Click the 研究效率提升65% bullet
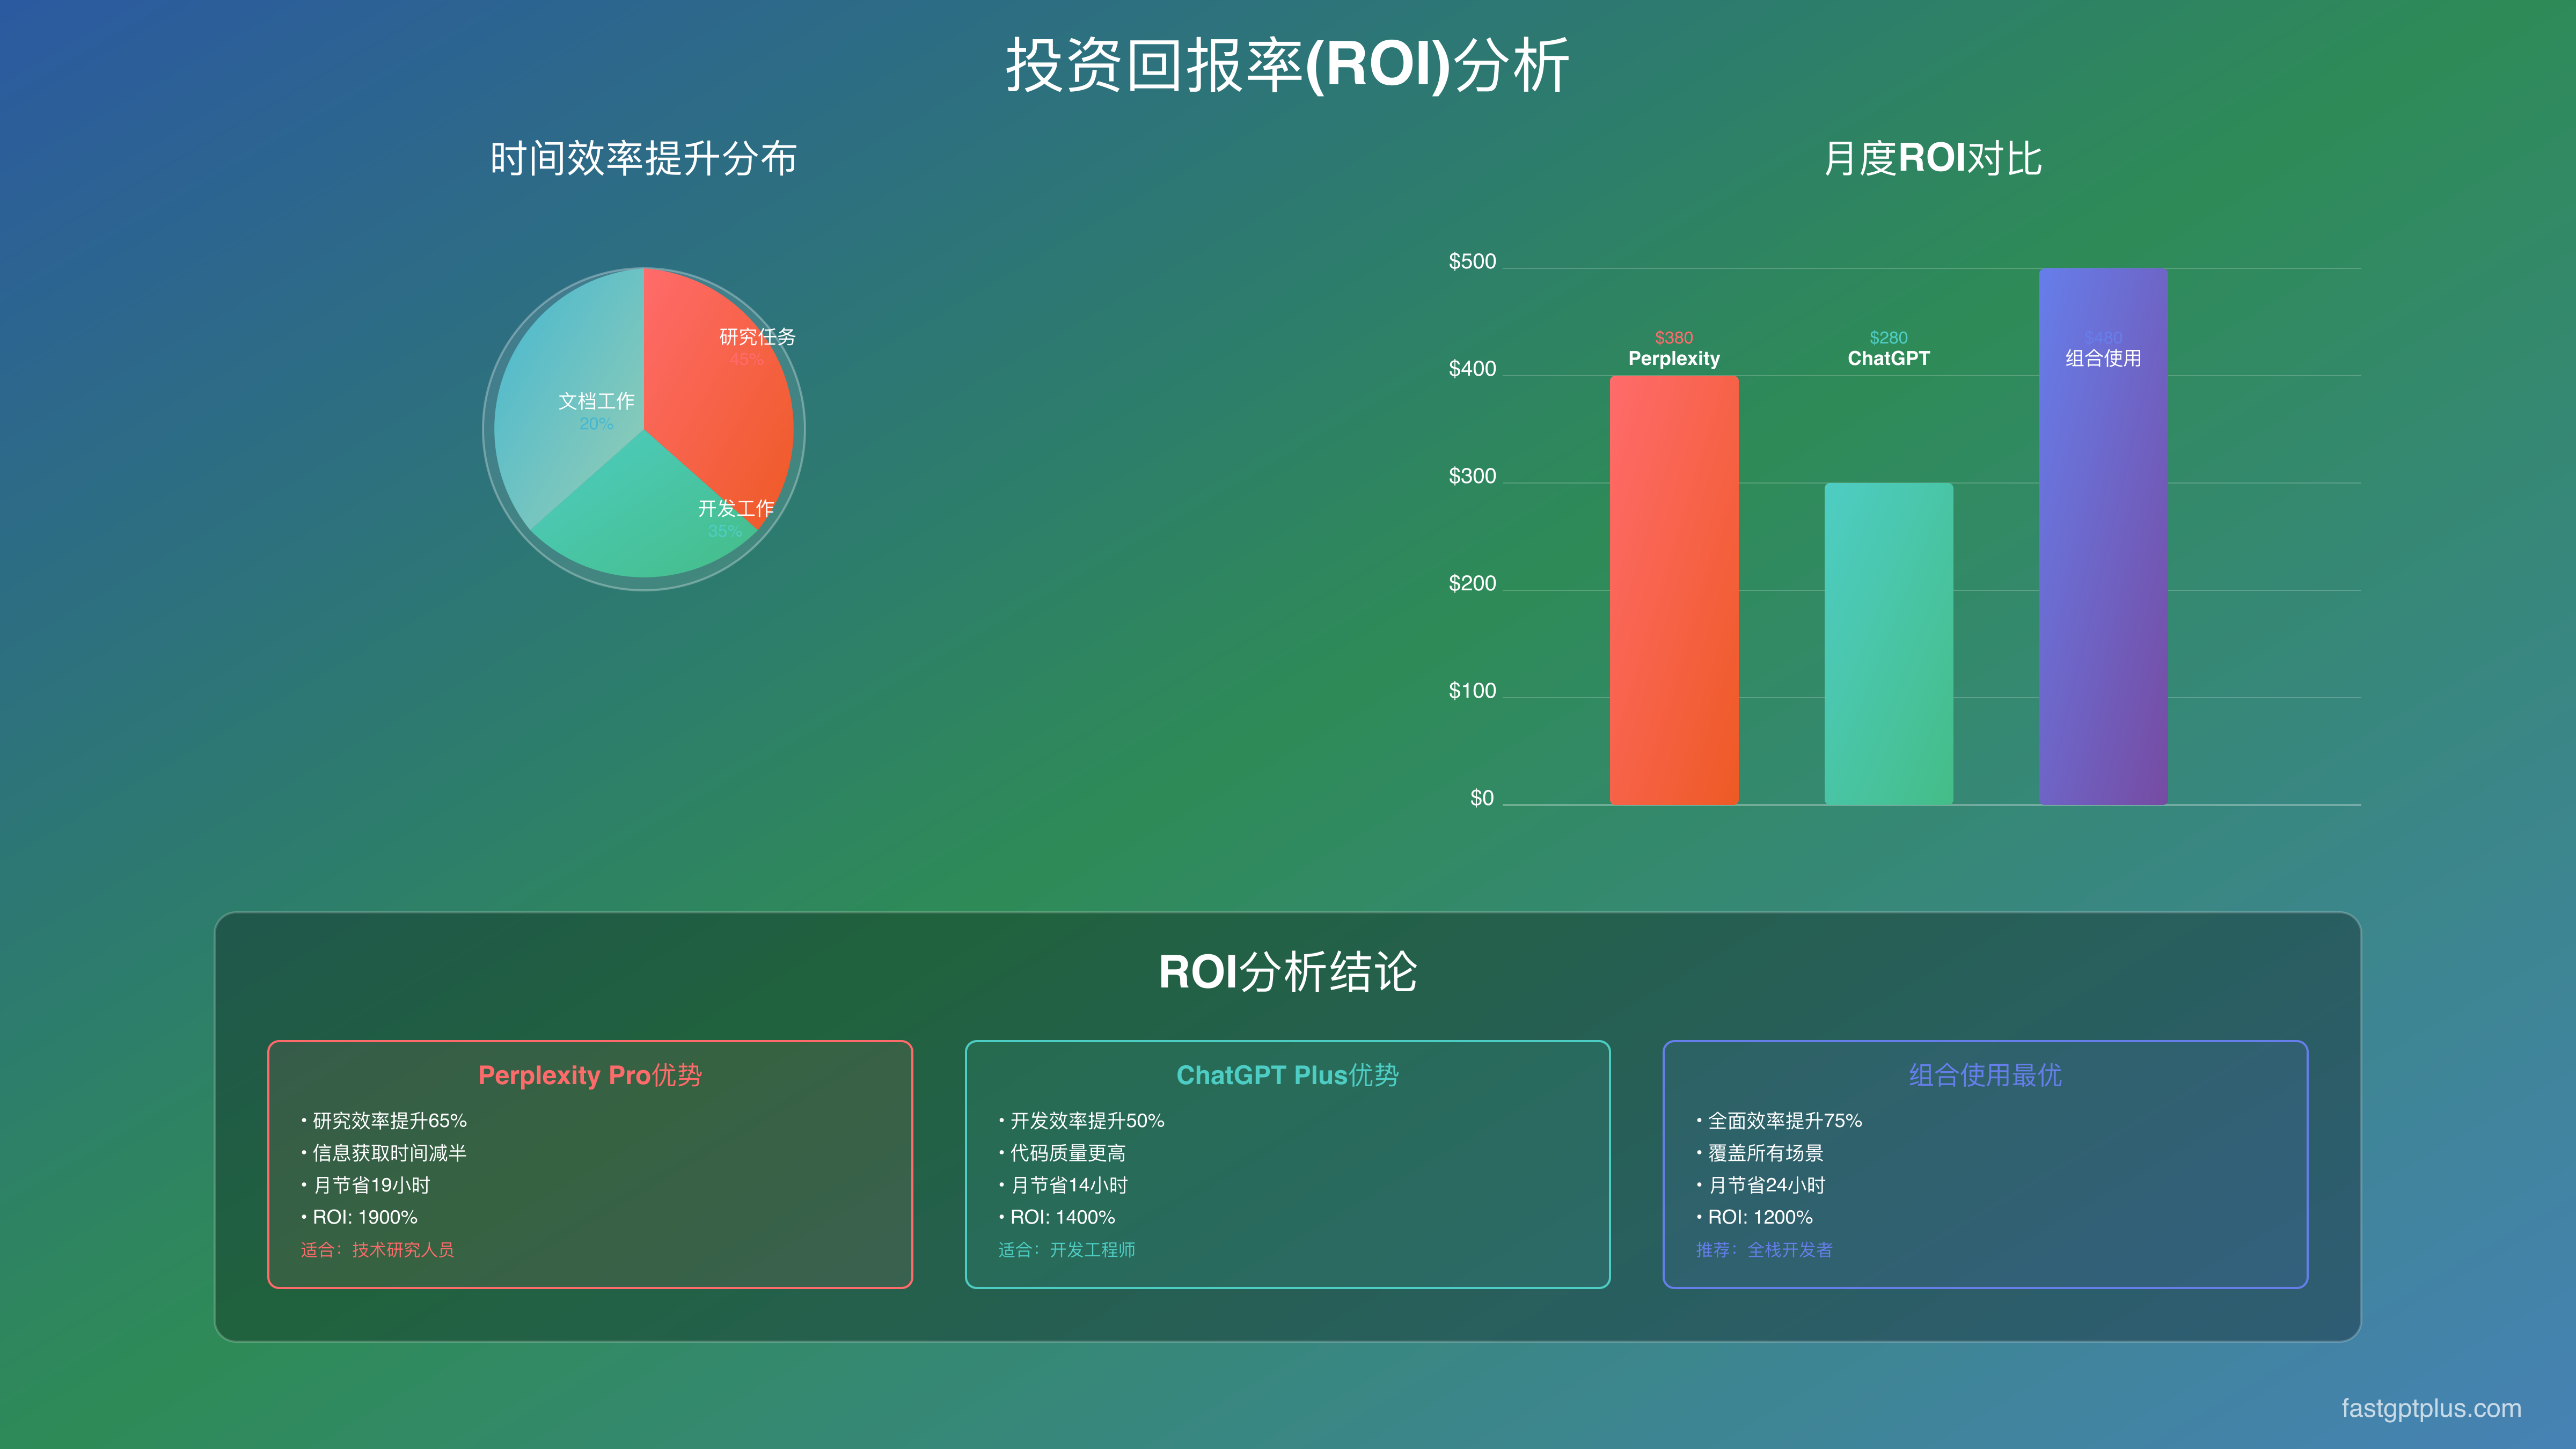Image resolution: width=2576 pixels, height=1449 pixels. [x=384, y=1121]
